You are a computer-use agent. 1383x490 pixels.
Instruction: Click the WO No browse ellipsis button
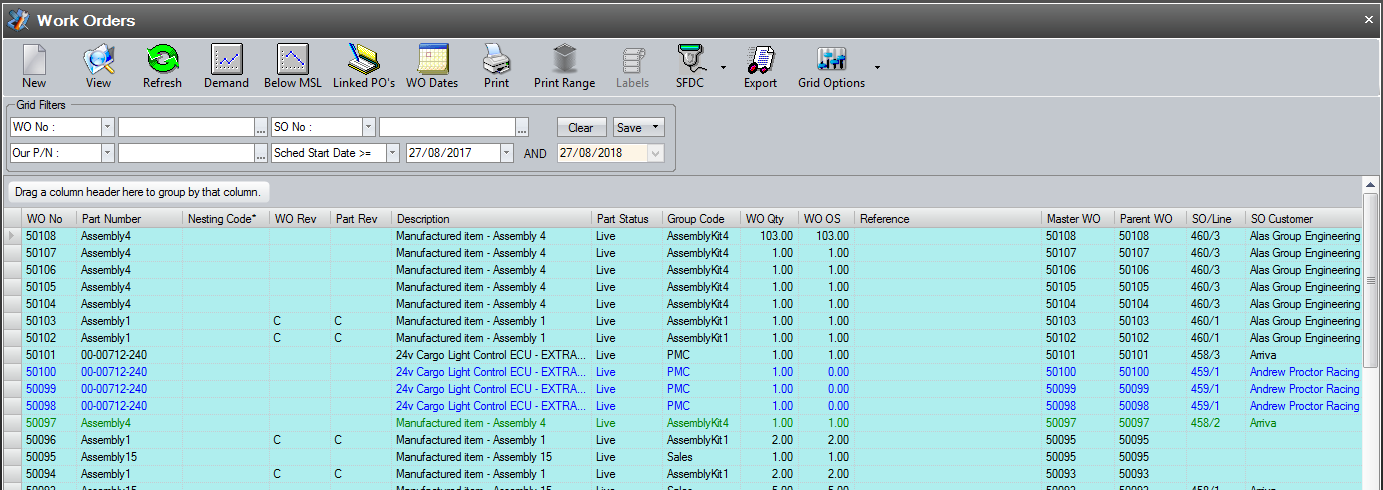click(260, 127)
